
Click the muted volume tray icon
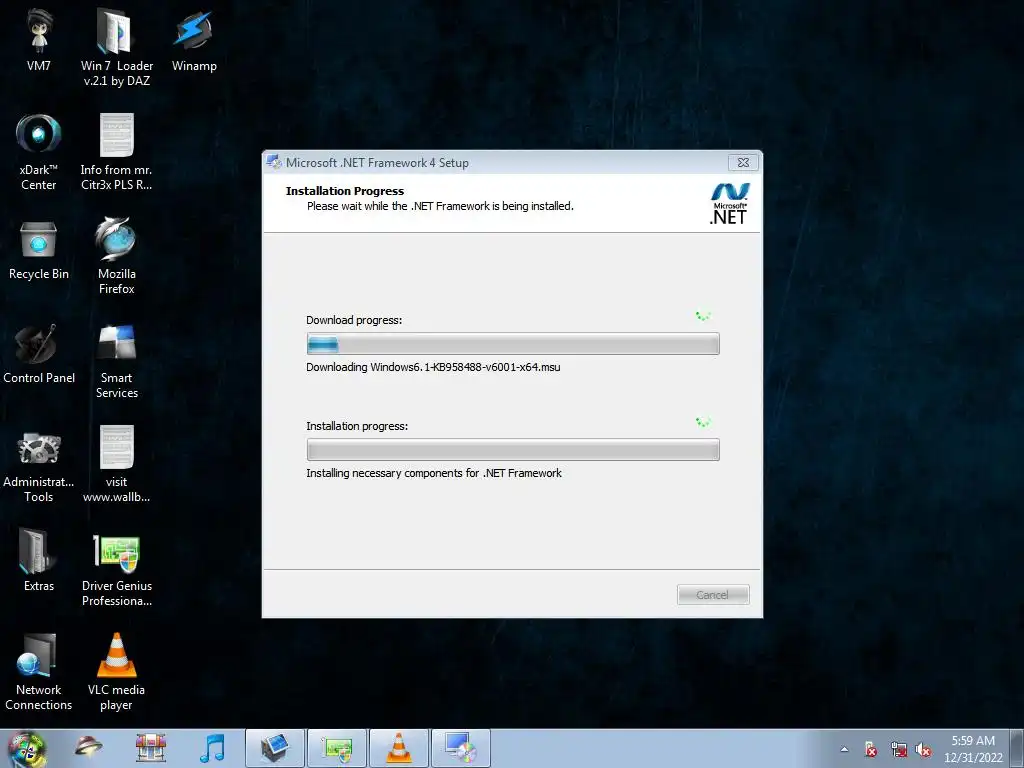point(923,750)
